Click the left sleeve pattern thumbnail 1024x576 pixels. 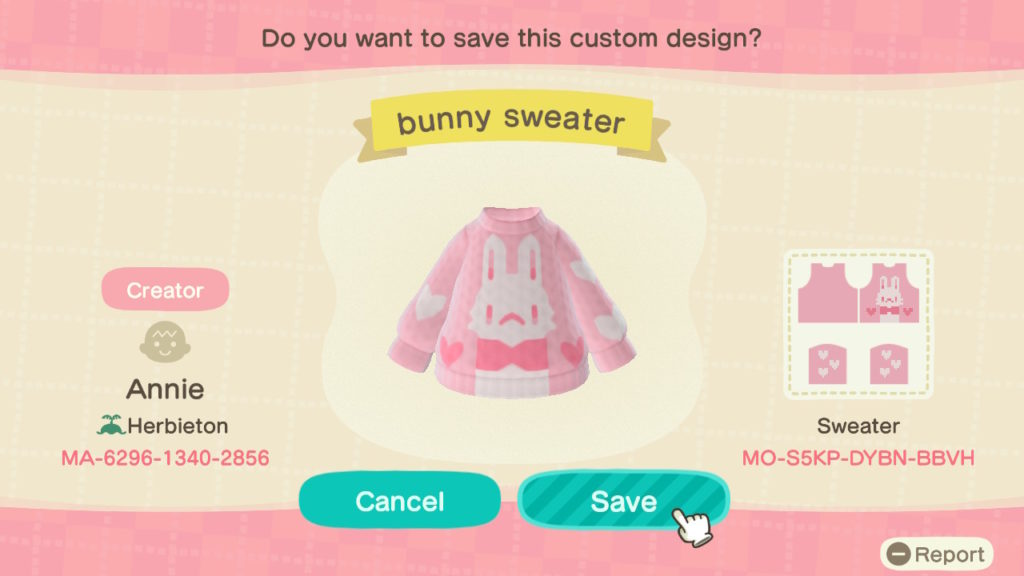point(827,364)
